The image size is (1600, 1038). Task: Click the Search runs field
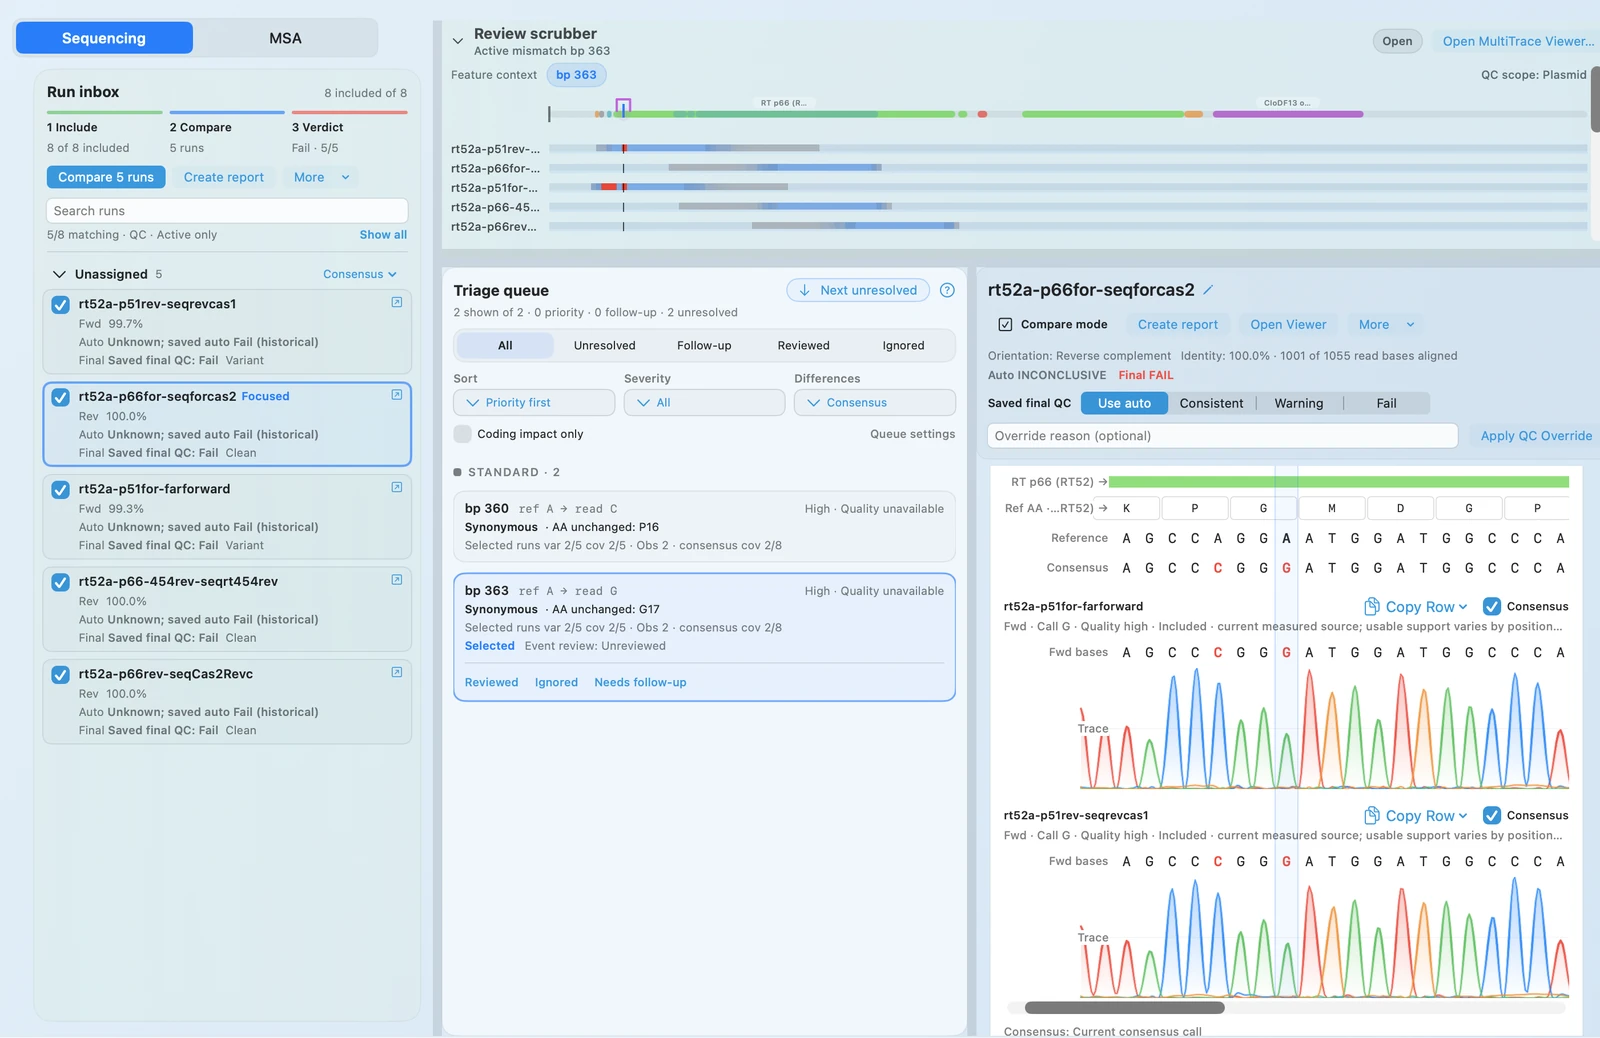pos(227,211)
